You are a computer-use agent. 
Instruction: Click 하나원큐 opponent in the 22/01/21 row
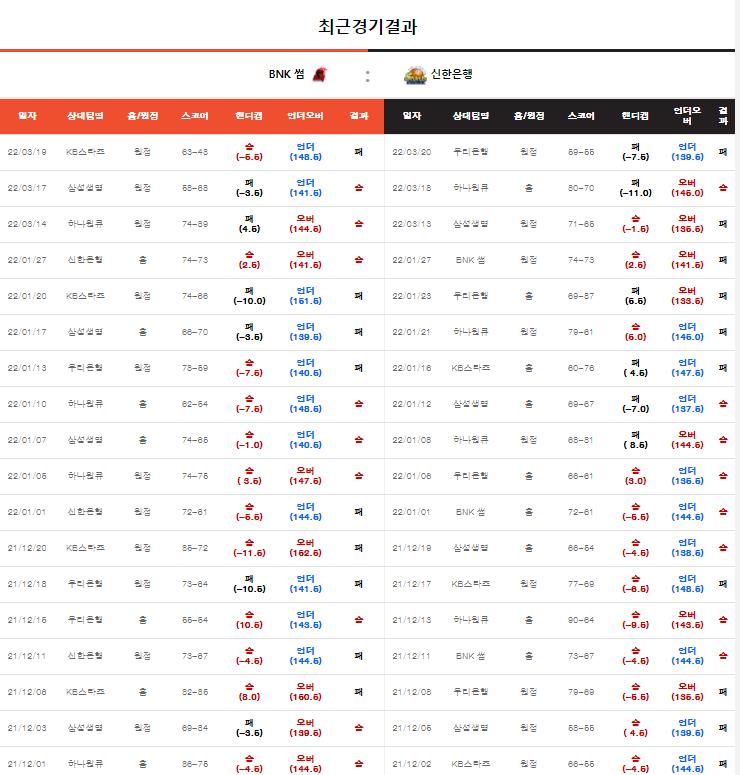(x=471, y=332)
